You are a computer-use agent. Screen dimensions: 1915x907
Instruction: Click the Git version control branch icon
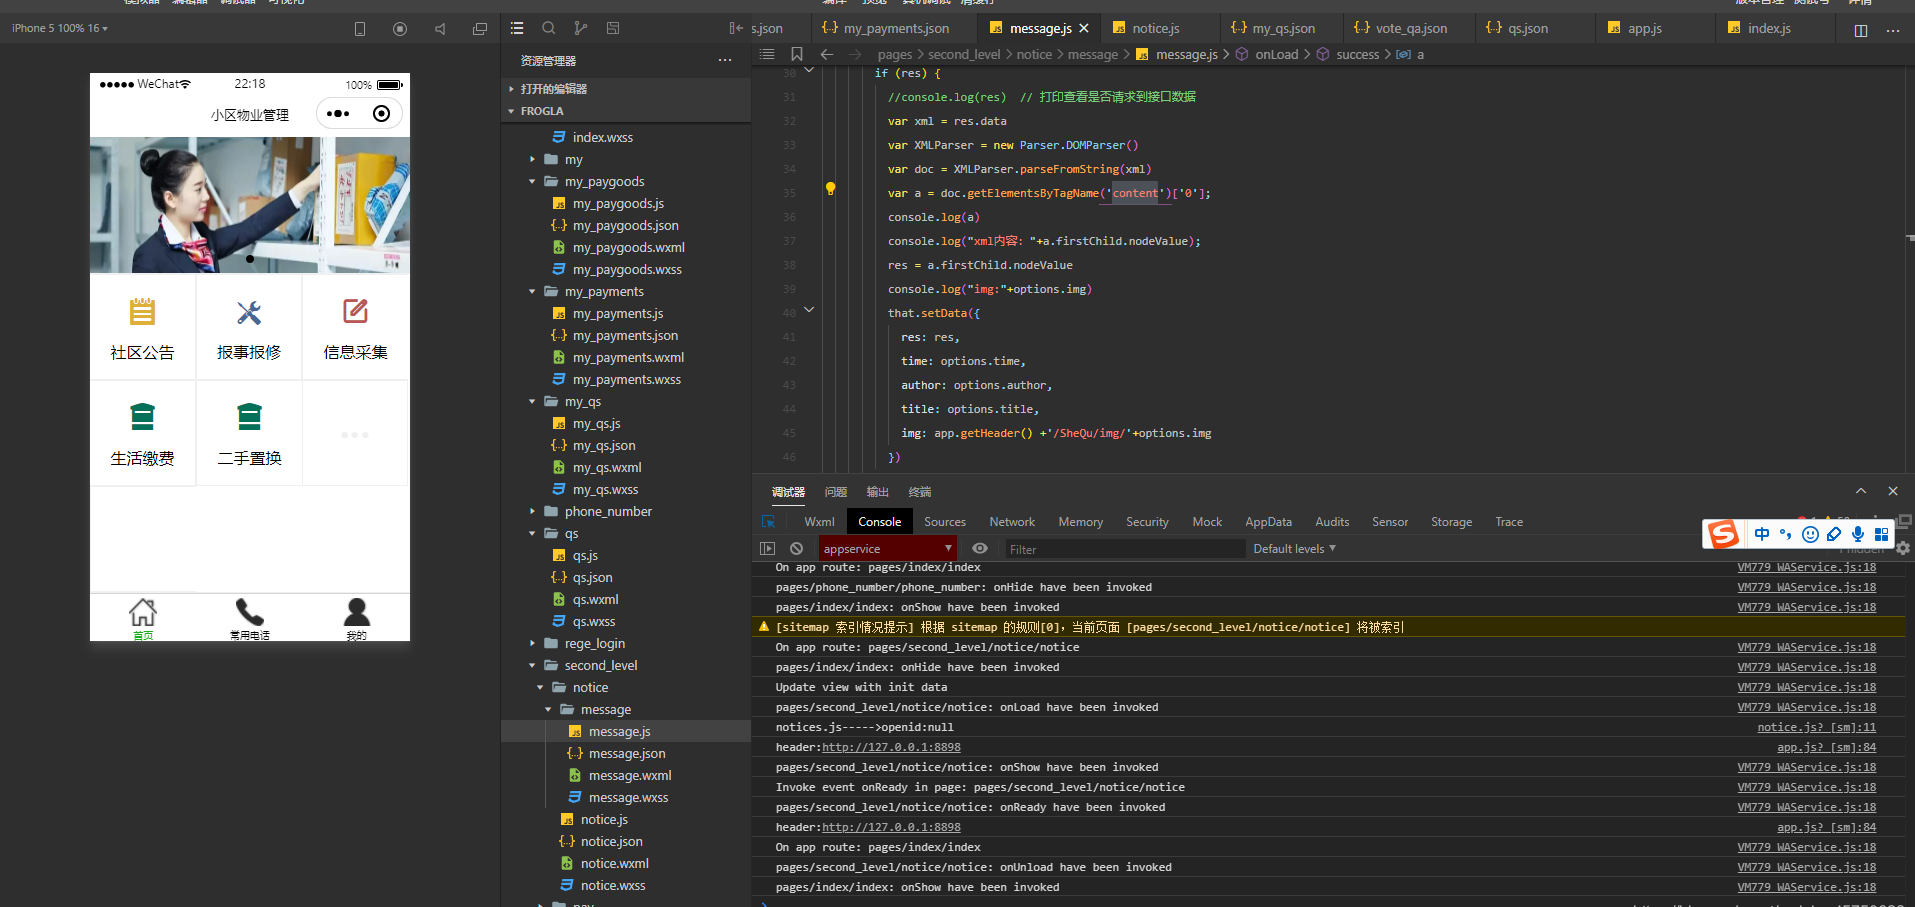tap(580, 28)
